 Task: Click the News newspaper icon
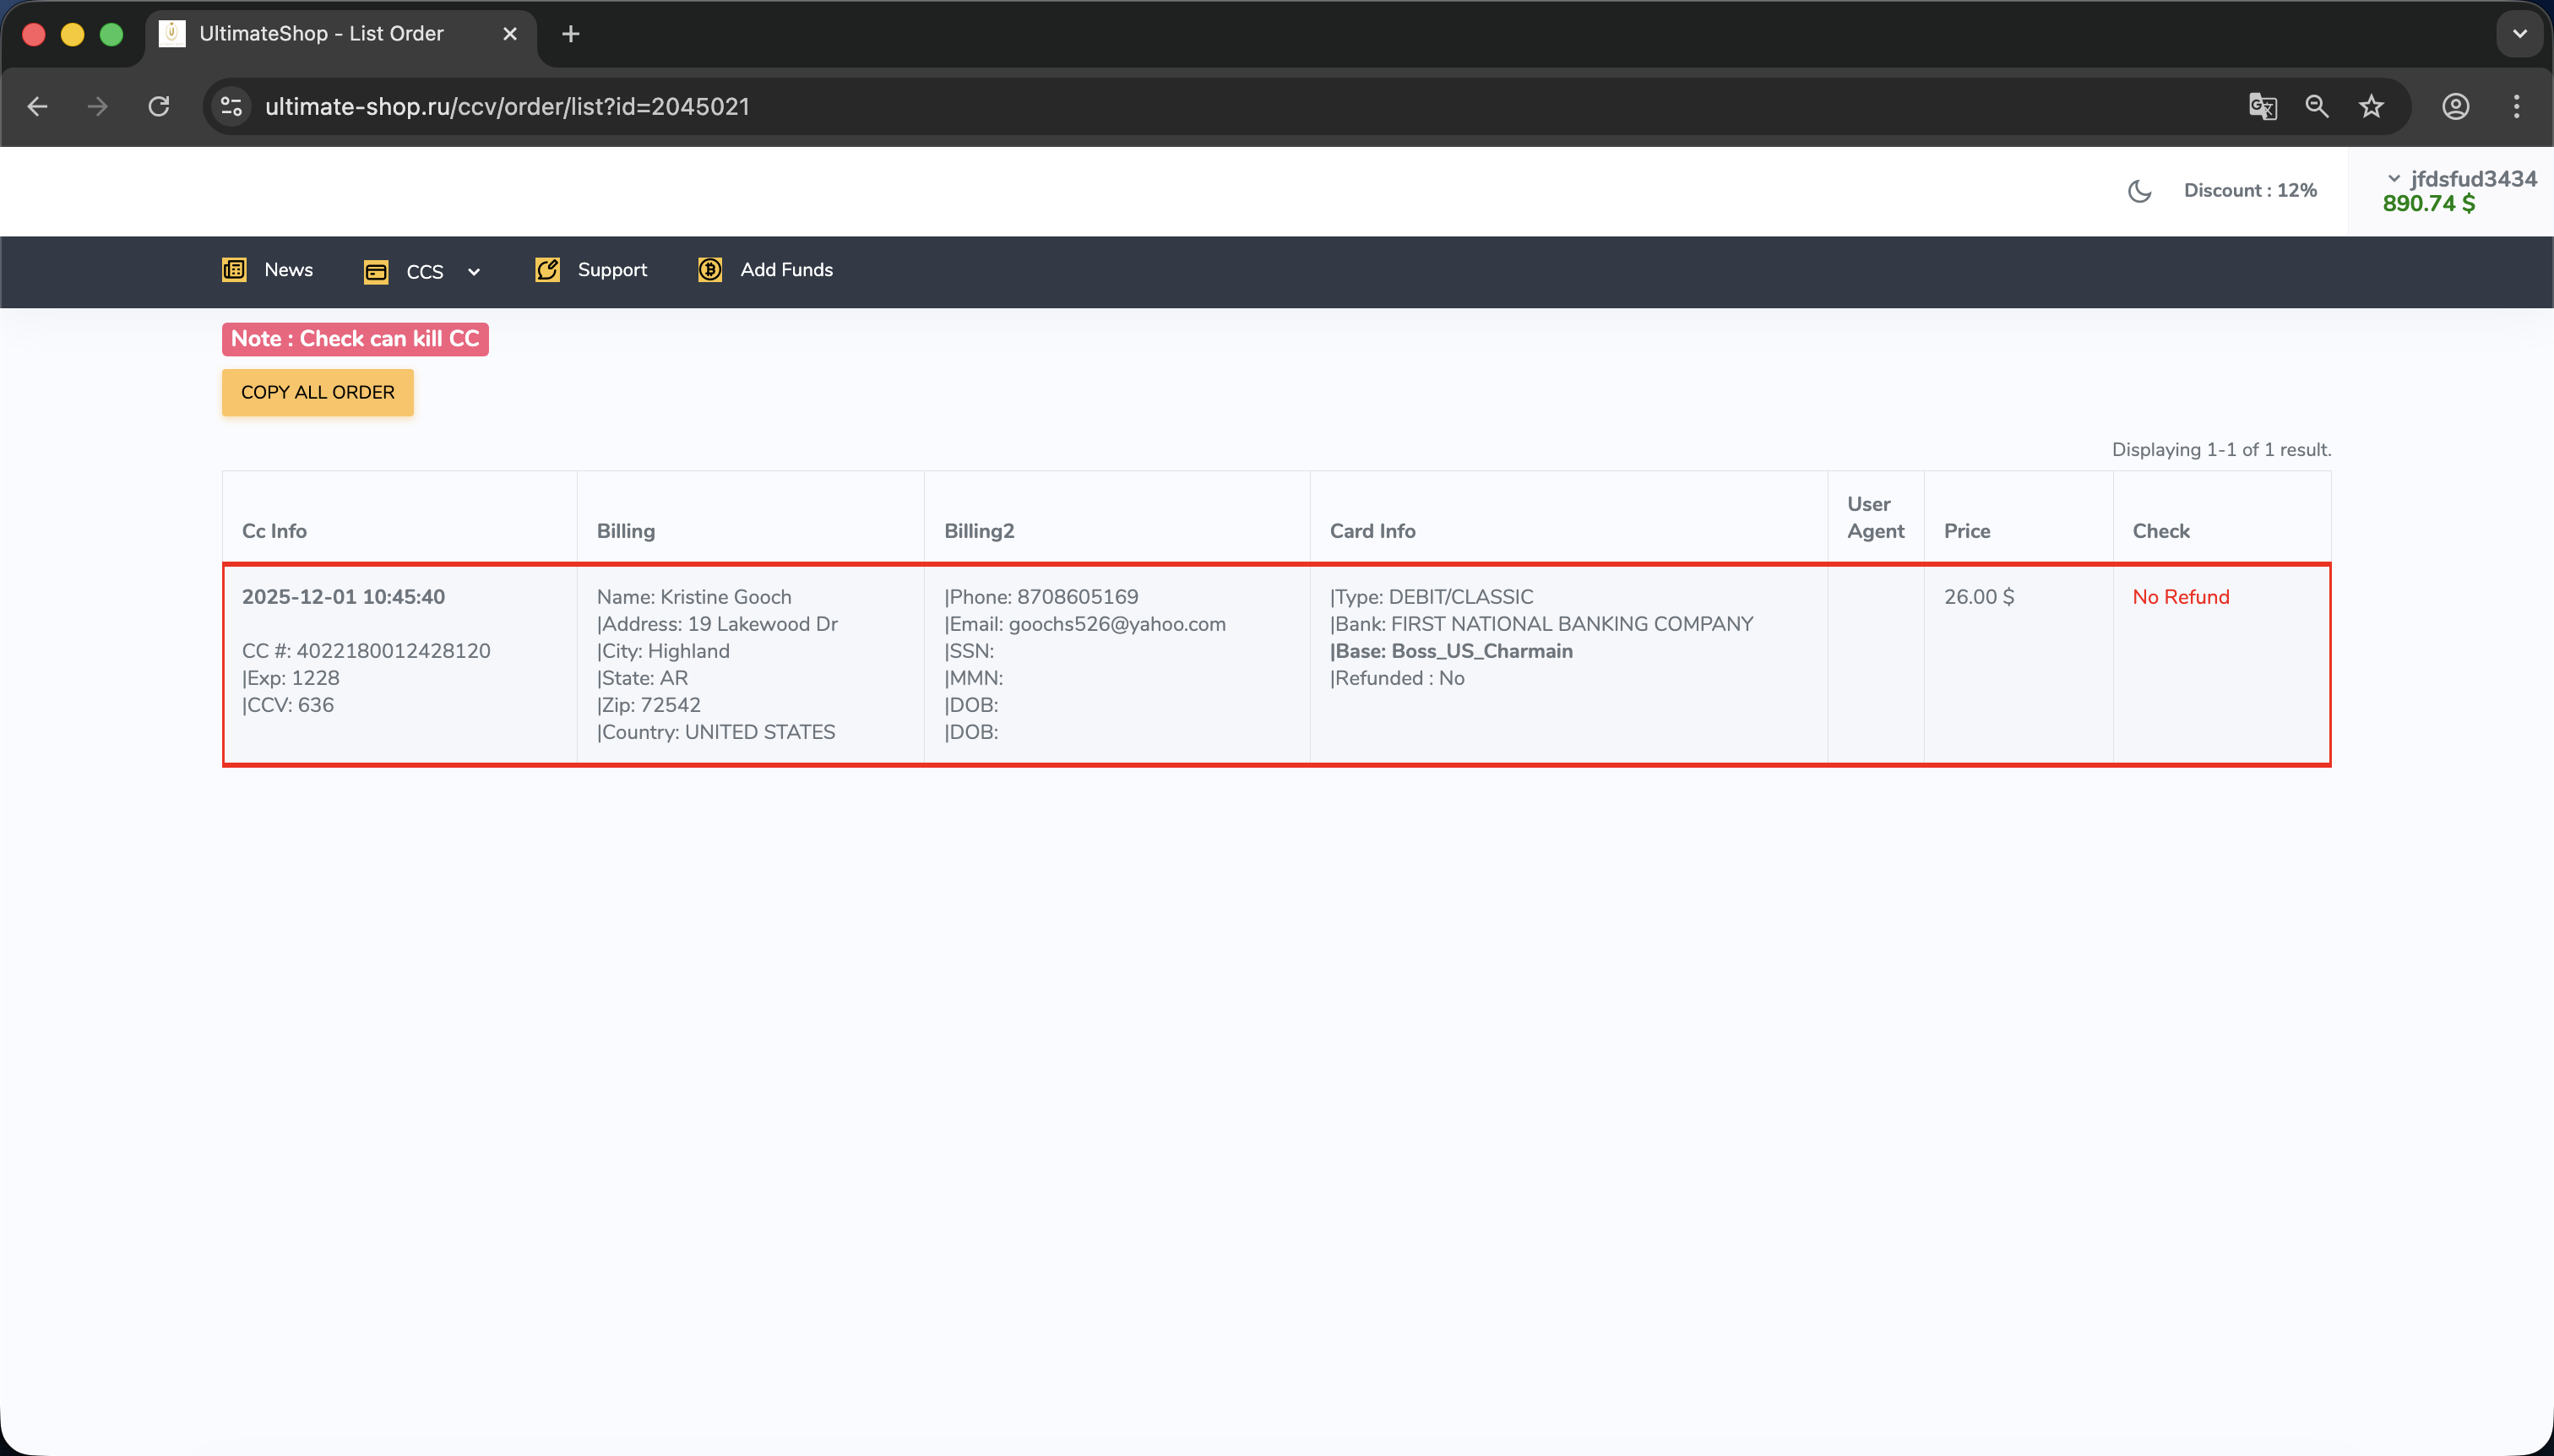coord(234,269)
